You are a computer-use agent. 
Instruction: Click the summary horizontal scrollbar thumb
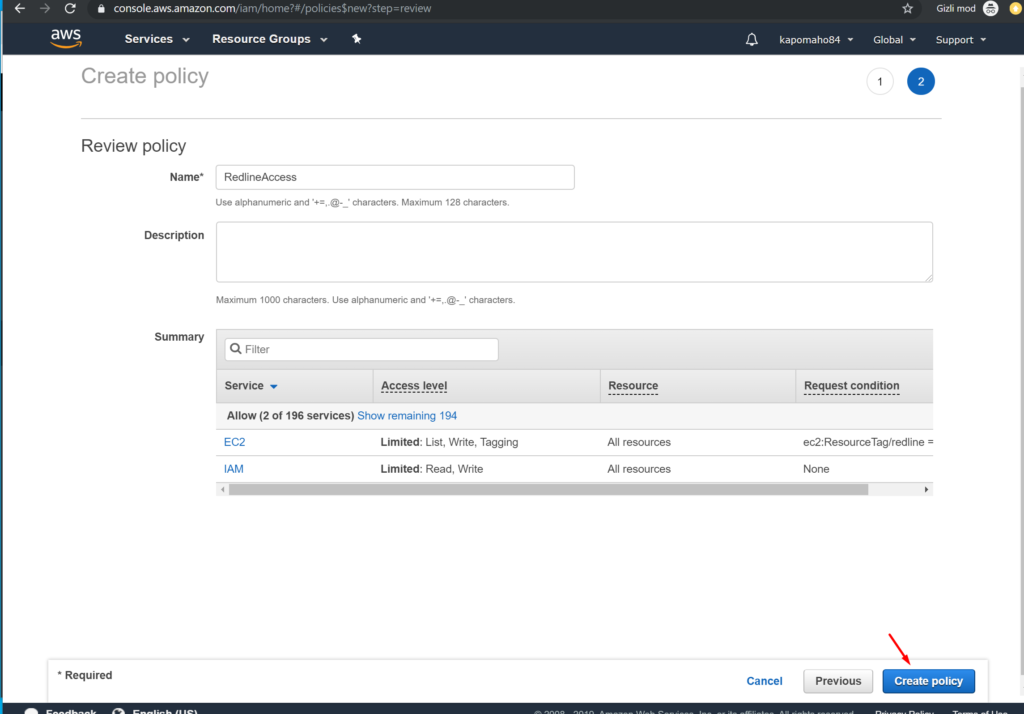tap(549, 489)
